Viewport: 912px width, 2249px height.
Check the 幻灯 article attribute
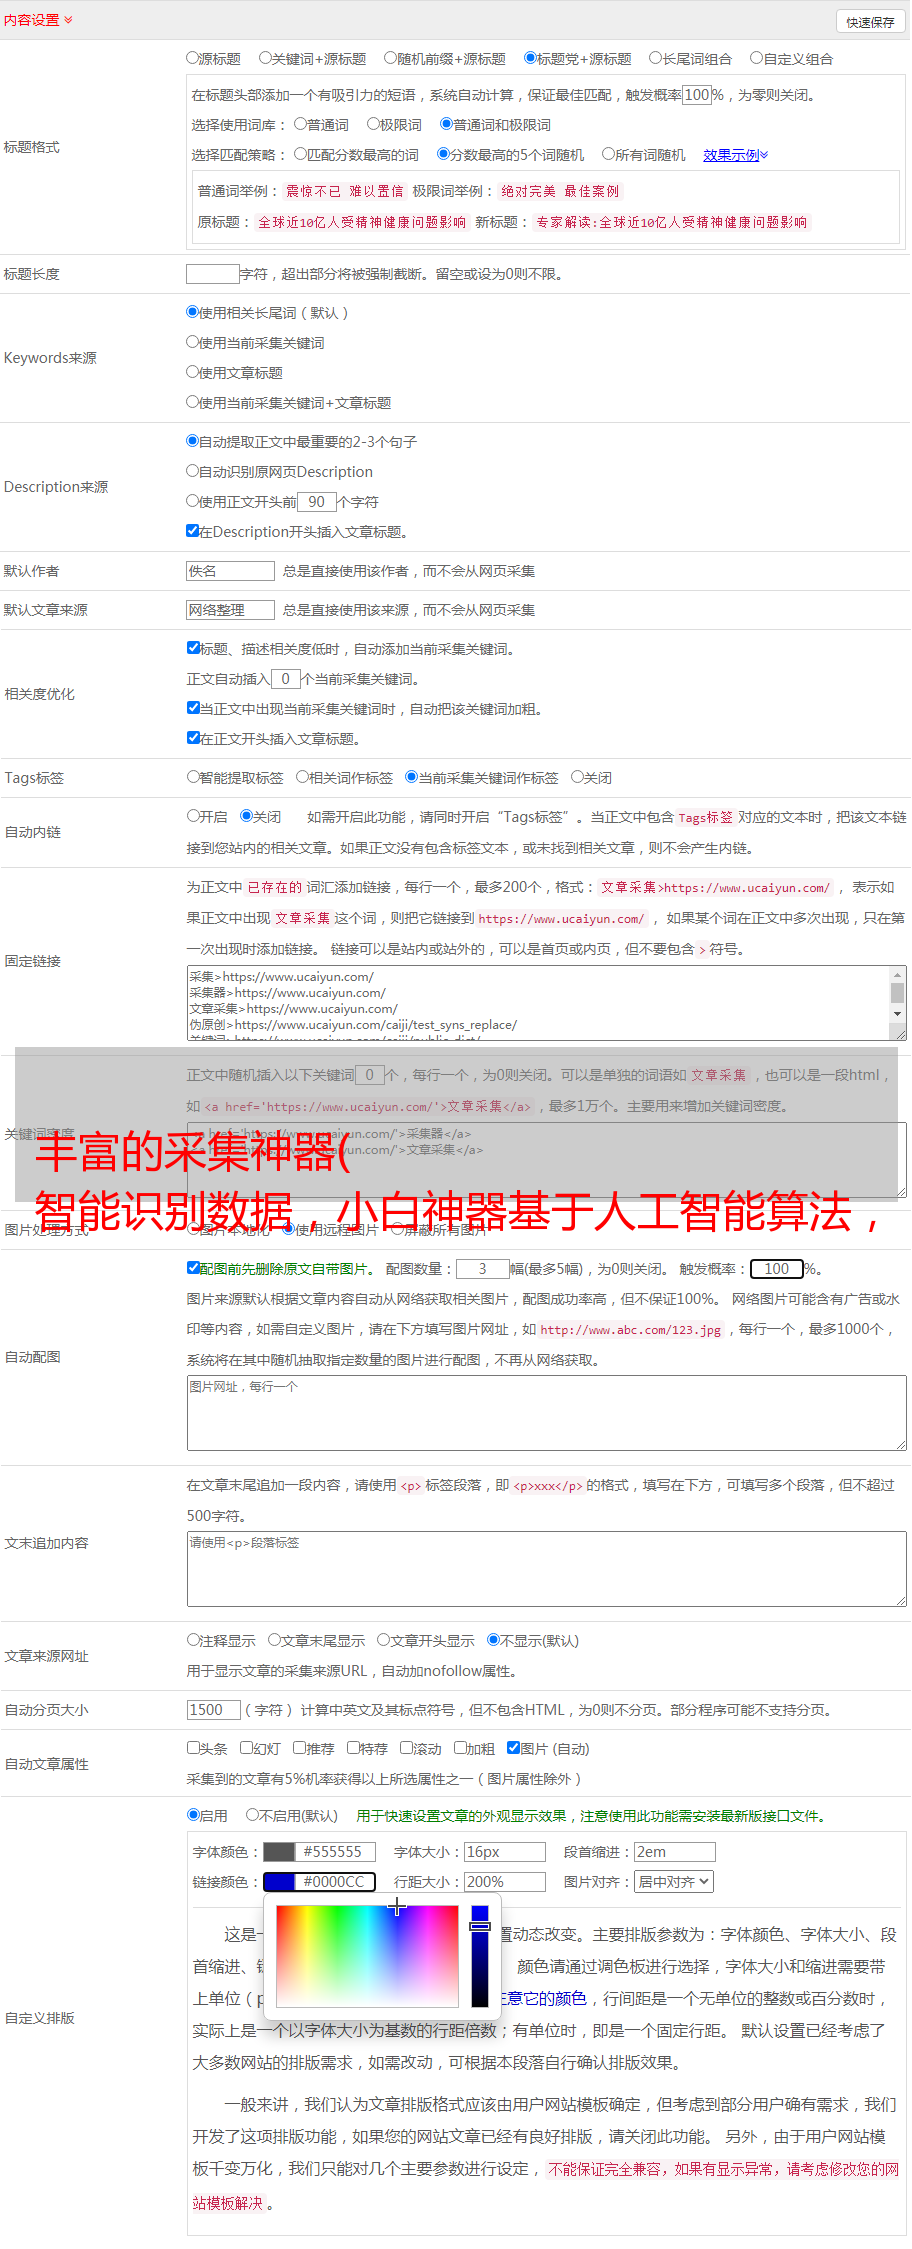[247, 1748]
